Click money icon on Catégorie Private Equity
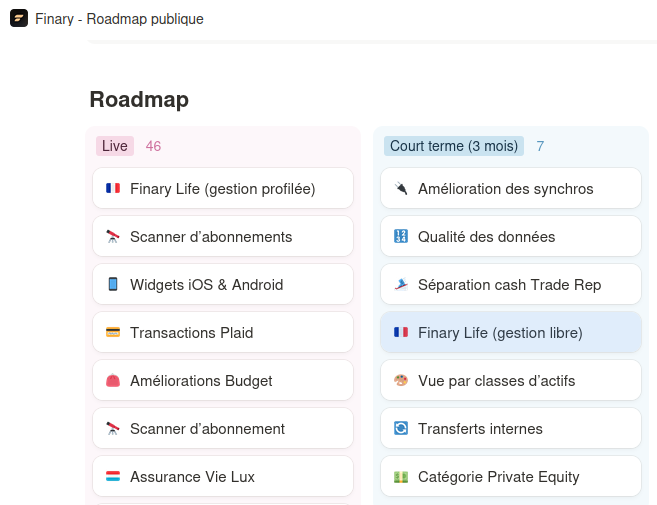657x505 pixels. [400, 477]
